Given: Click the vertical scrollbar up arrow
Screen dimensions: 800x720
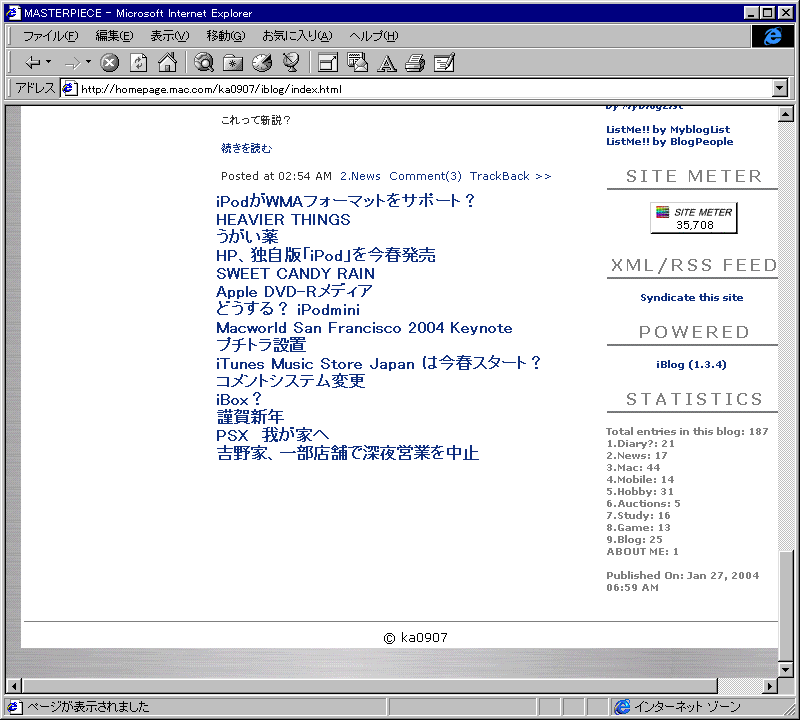Looking at the screenshot, I should pos(786,114).
